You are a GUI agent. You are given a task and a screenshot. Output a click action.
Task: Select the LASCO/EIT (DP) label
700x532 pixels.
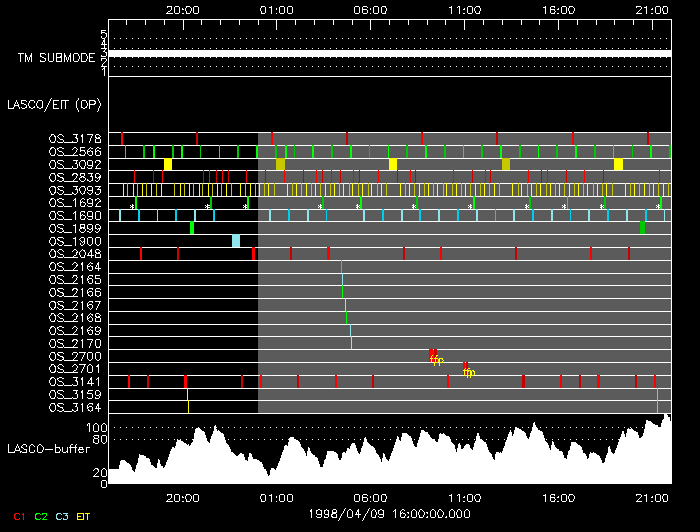(46, 103)
